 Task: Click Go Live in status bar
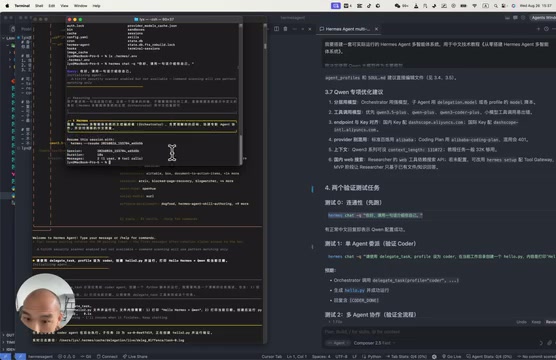(x=451, y=356)
